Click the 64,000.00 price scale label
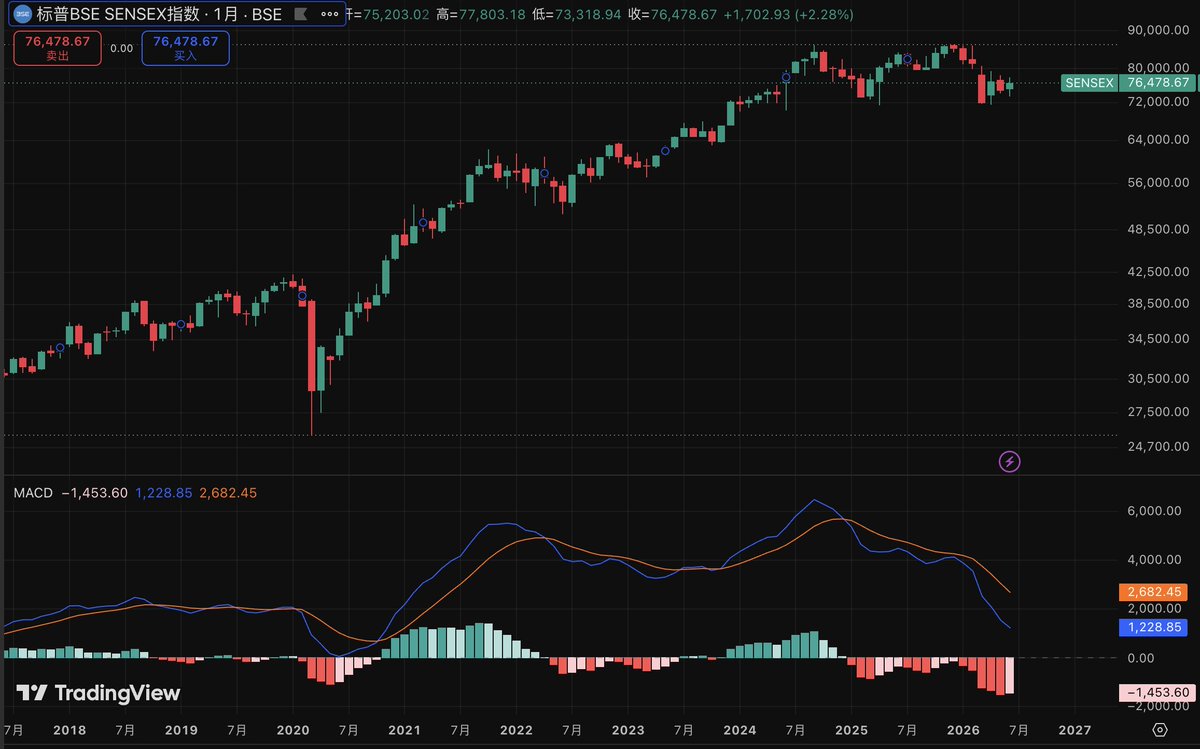1200x749 pixels. (x=1156, y=140)
